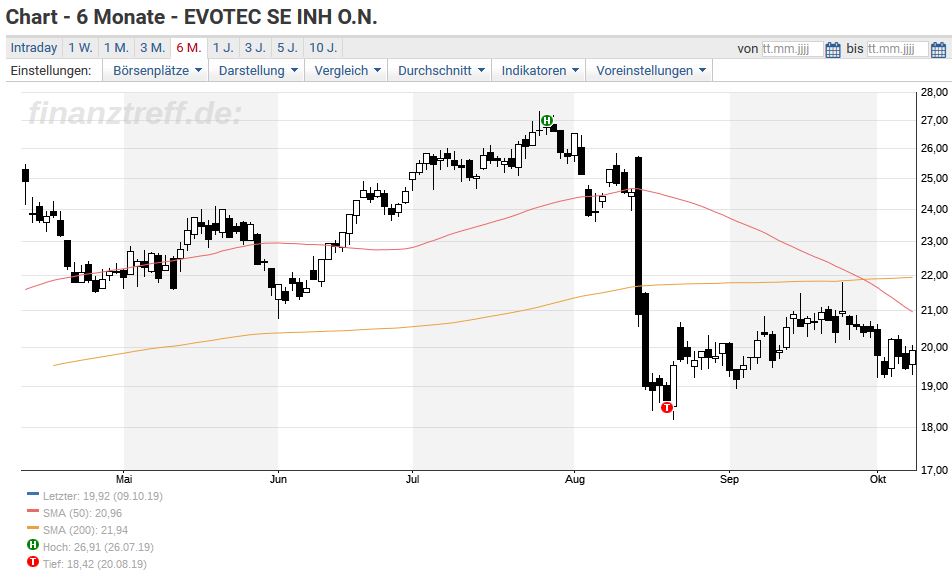This screenshot has height=580, width=952.
Task: Switch to Intraday time range tab
Action: click(x=34, y=48)
